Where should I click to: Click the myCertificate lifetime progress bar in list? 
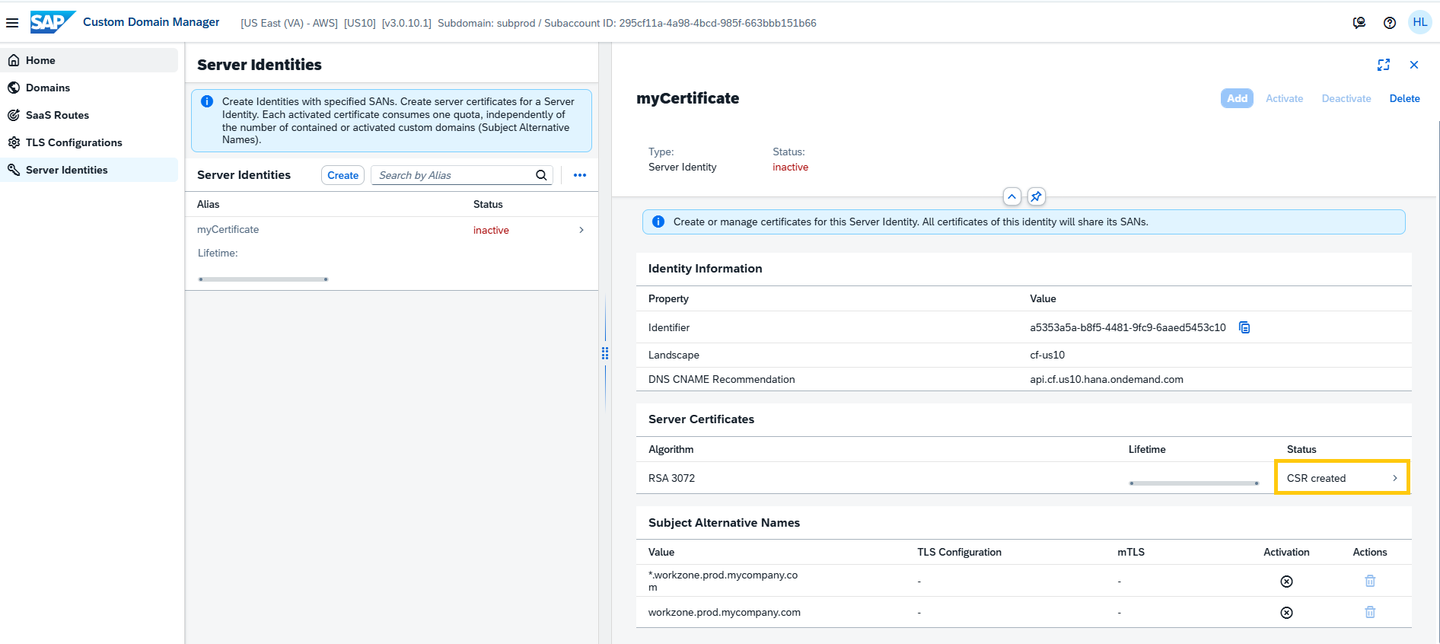264,279
